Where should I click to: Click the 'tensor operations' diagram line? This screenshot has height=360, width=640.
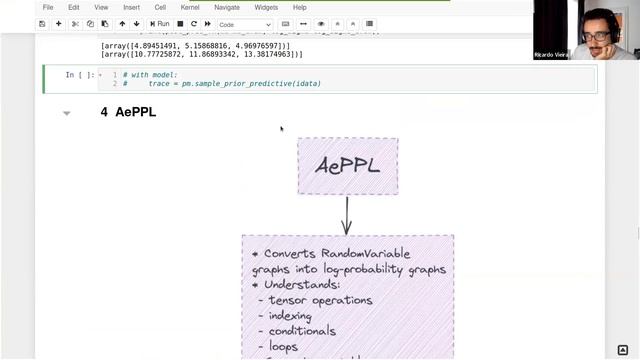coord(320,300)
